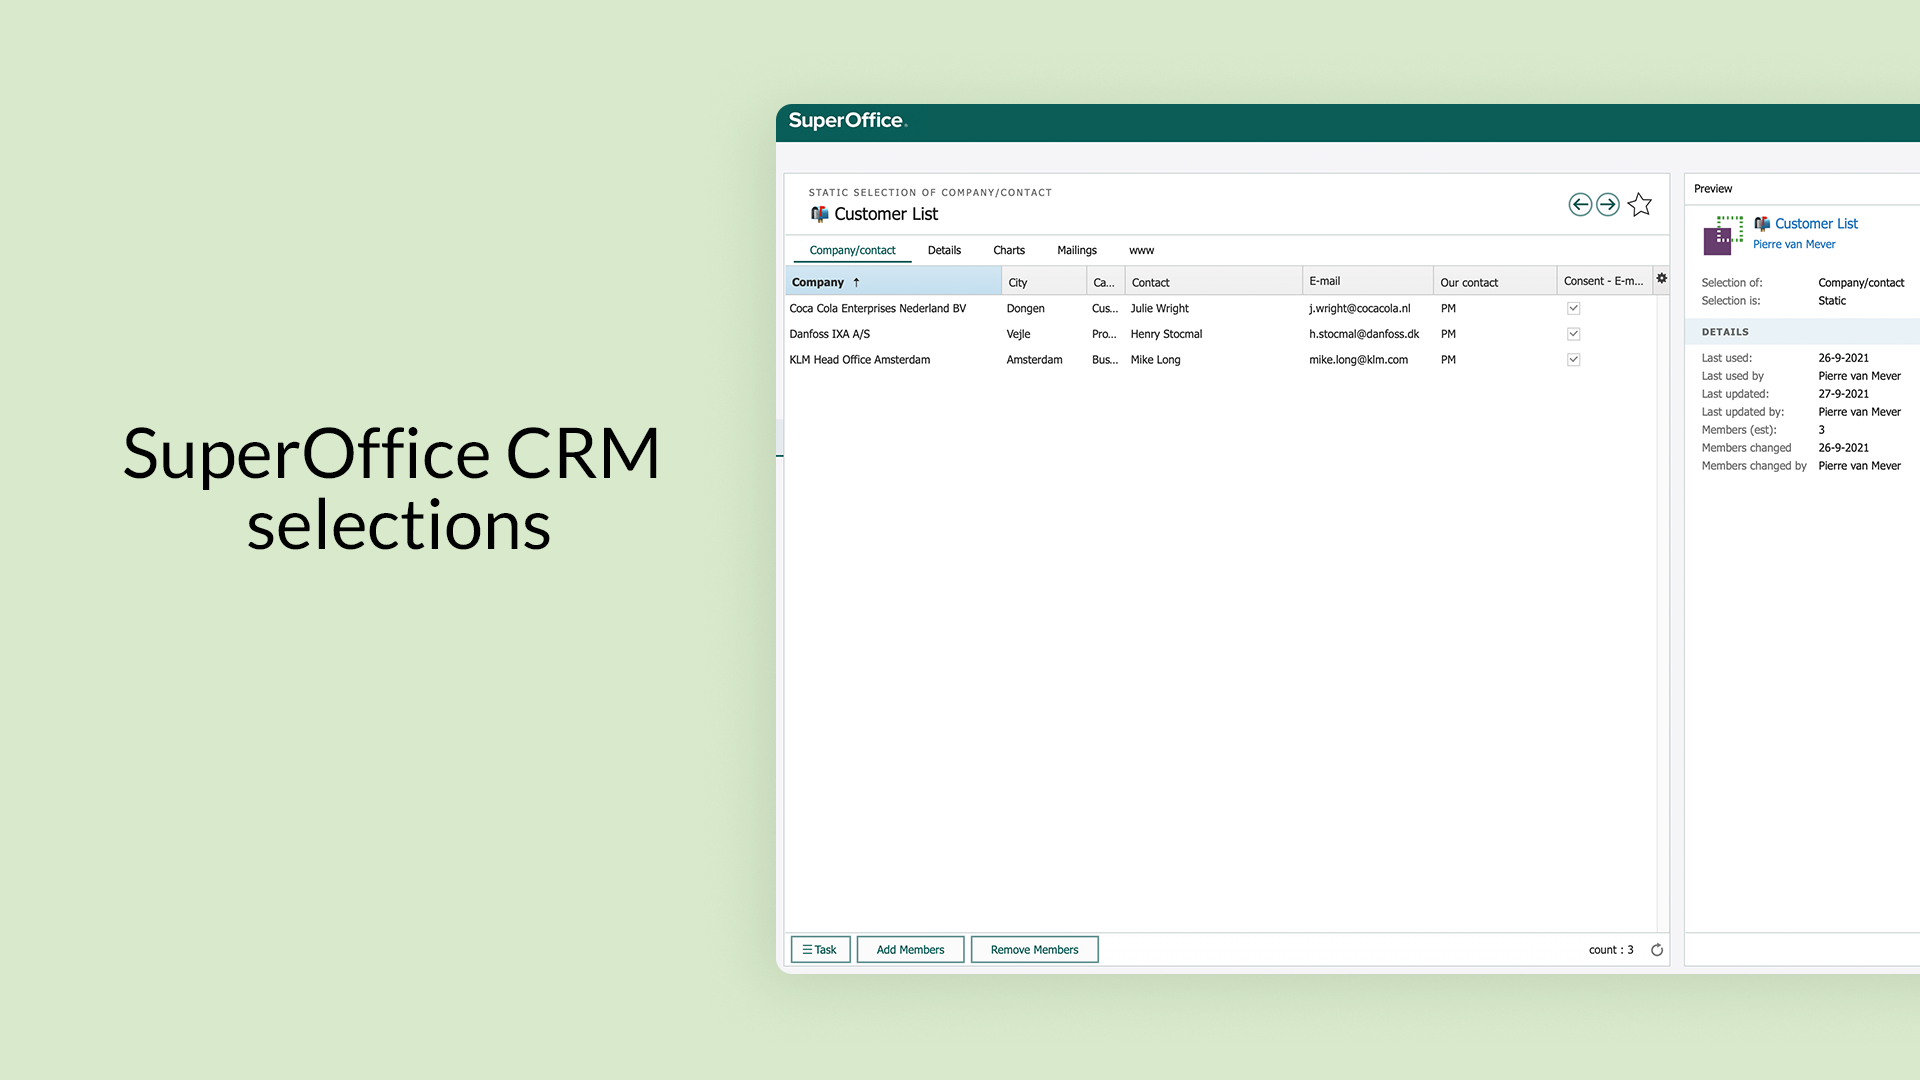Screen dimensions: 1920x1080
Task: Click Bus... category cell in KLM row
Action: pos(1105,360)
